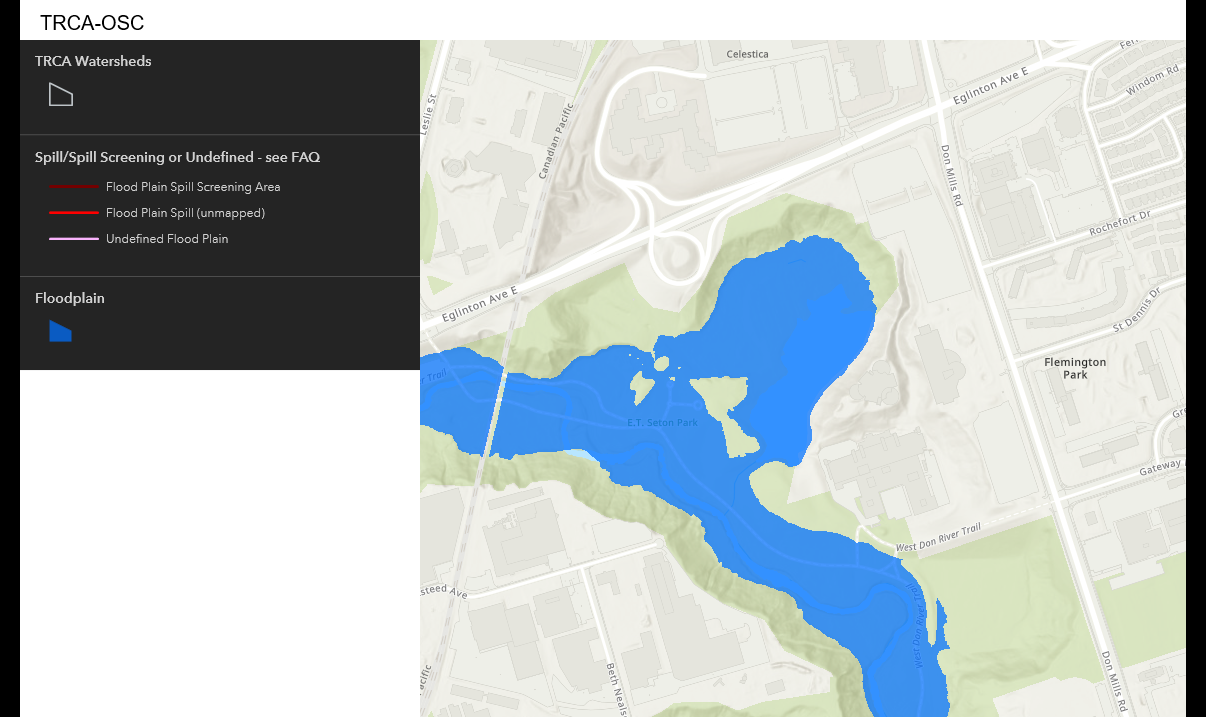
Task: Click the TRCA-OSC page title
Action: [x=92, y=23]
